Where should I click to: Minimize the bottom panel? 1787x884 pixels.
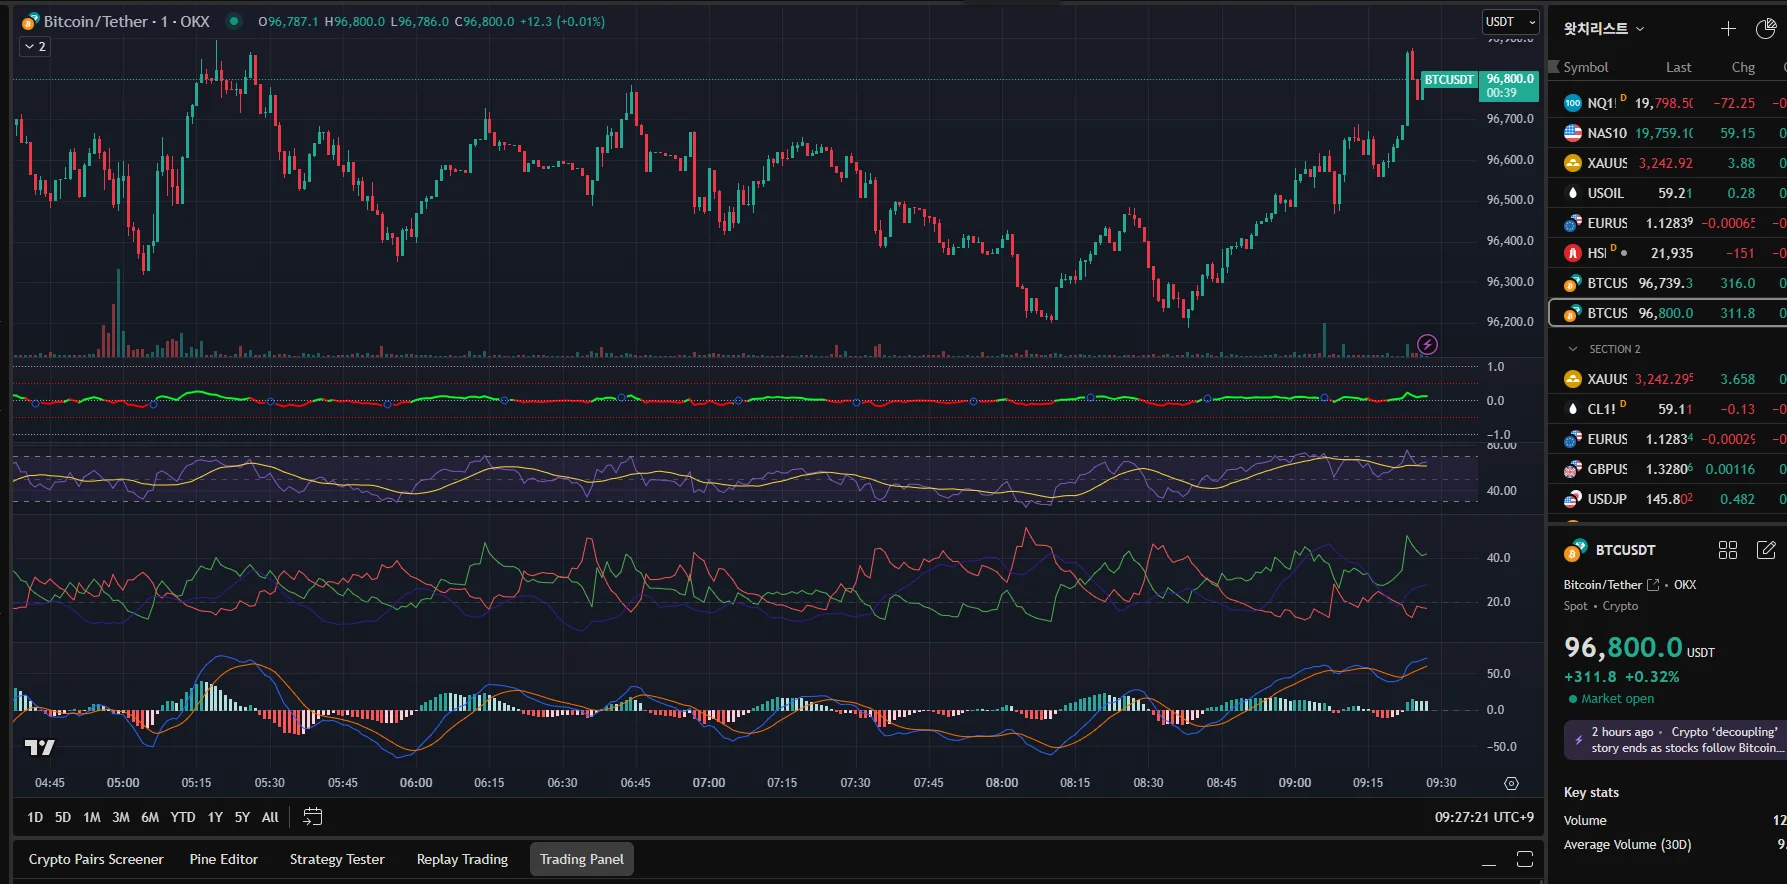tap(1489, 859)
